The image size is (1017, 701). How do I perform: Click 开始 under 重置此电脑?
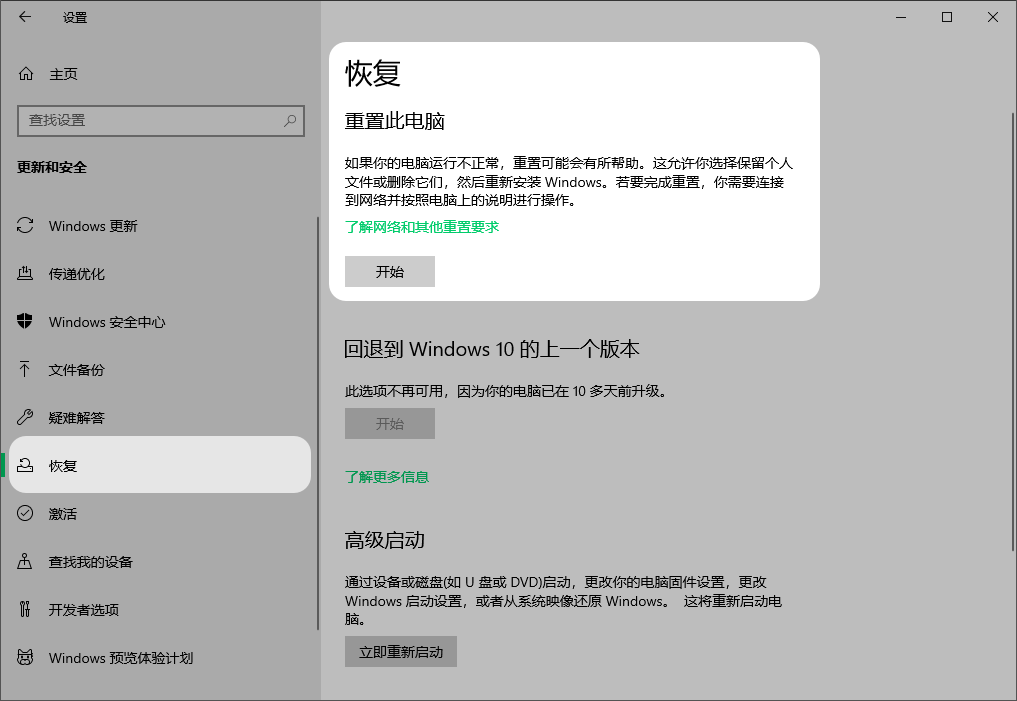click(390, 272)
